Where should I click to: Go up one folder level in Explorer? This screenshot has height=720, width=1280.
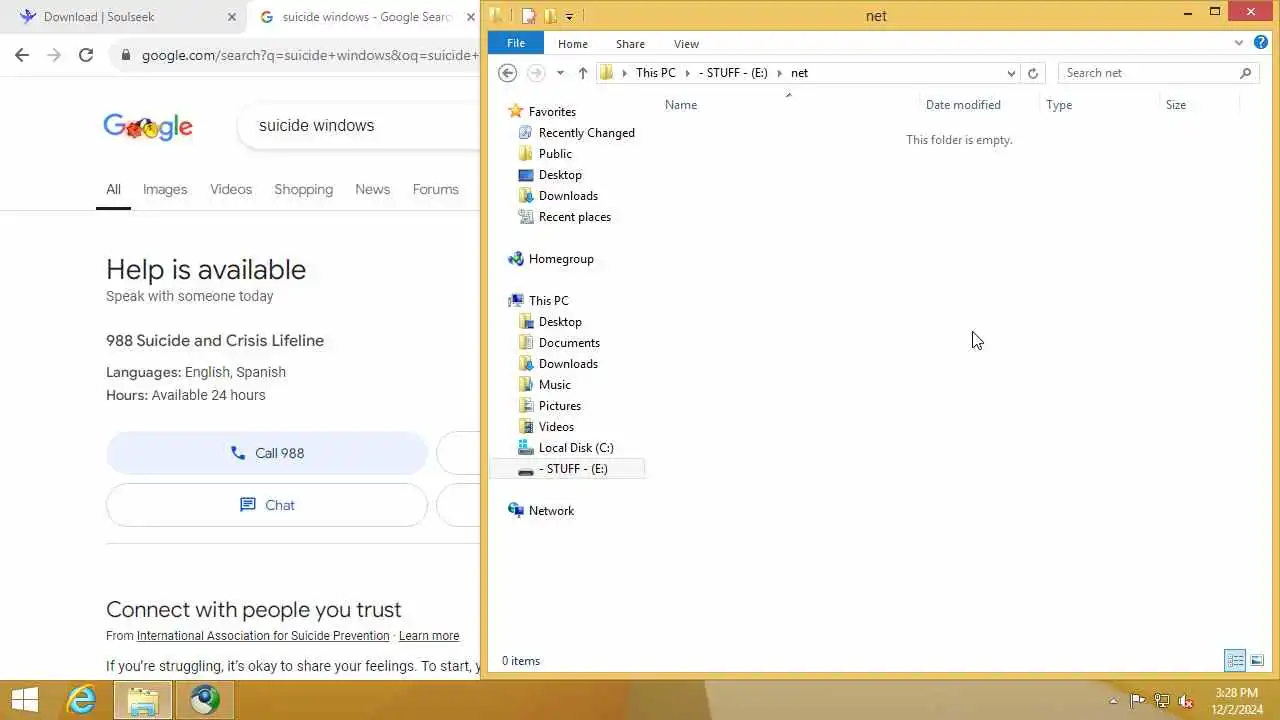coord(583,73)
